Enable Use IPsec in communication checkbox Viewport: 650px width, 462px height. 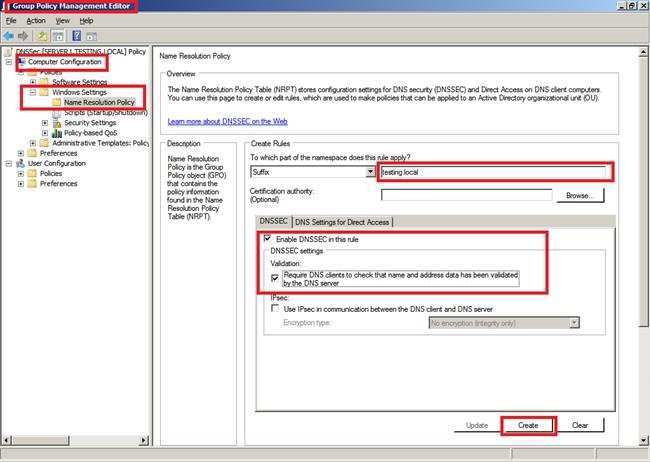click(274, 309)
